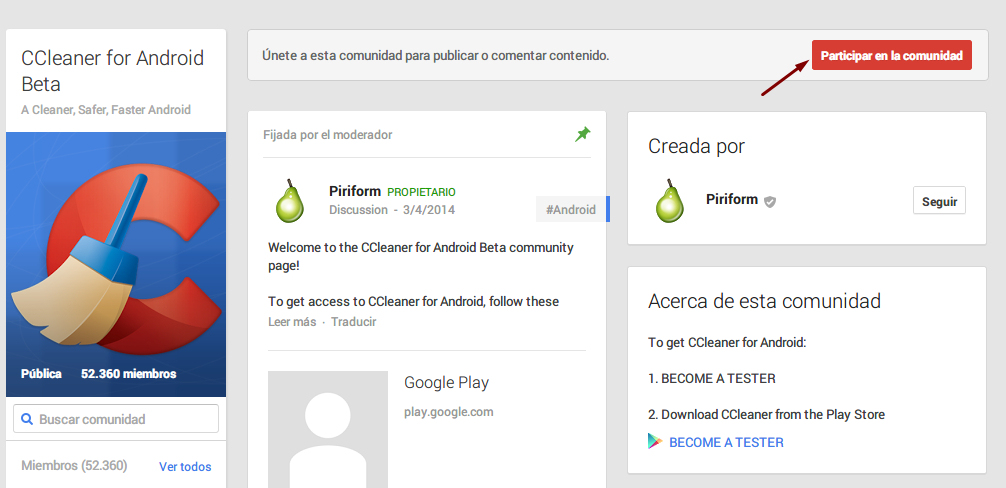Click the CCleaner community cover image
The width and height of the screenshot is (1006, 488).
[x=116, y=264]
